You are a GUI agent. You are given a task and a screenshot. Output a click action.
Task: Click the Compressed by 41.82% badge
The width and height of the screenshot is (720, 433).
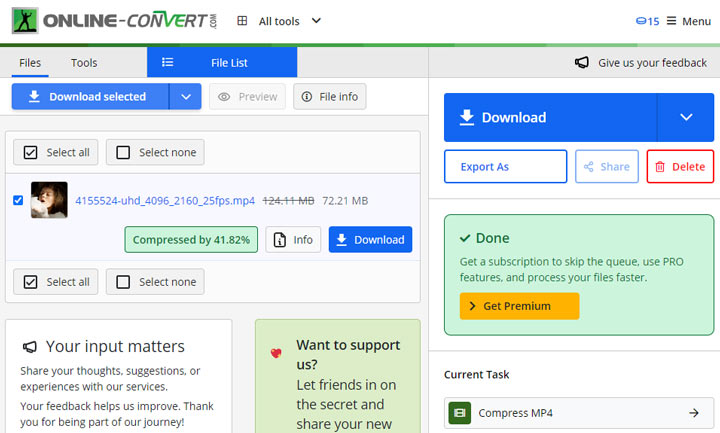tap(191, 240)
